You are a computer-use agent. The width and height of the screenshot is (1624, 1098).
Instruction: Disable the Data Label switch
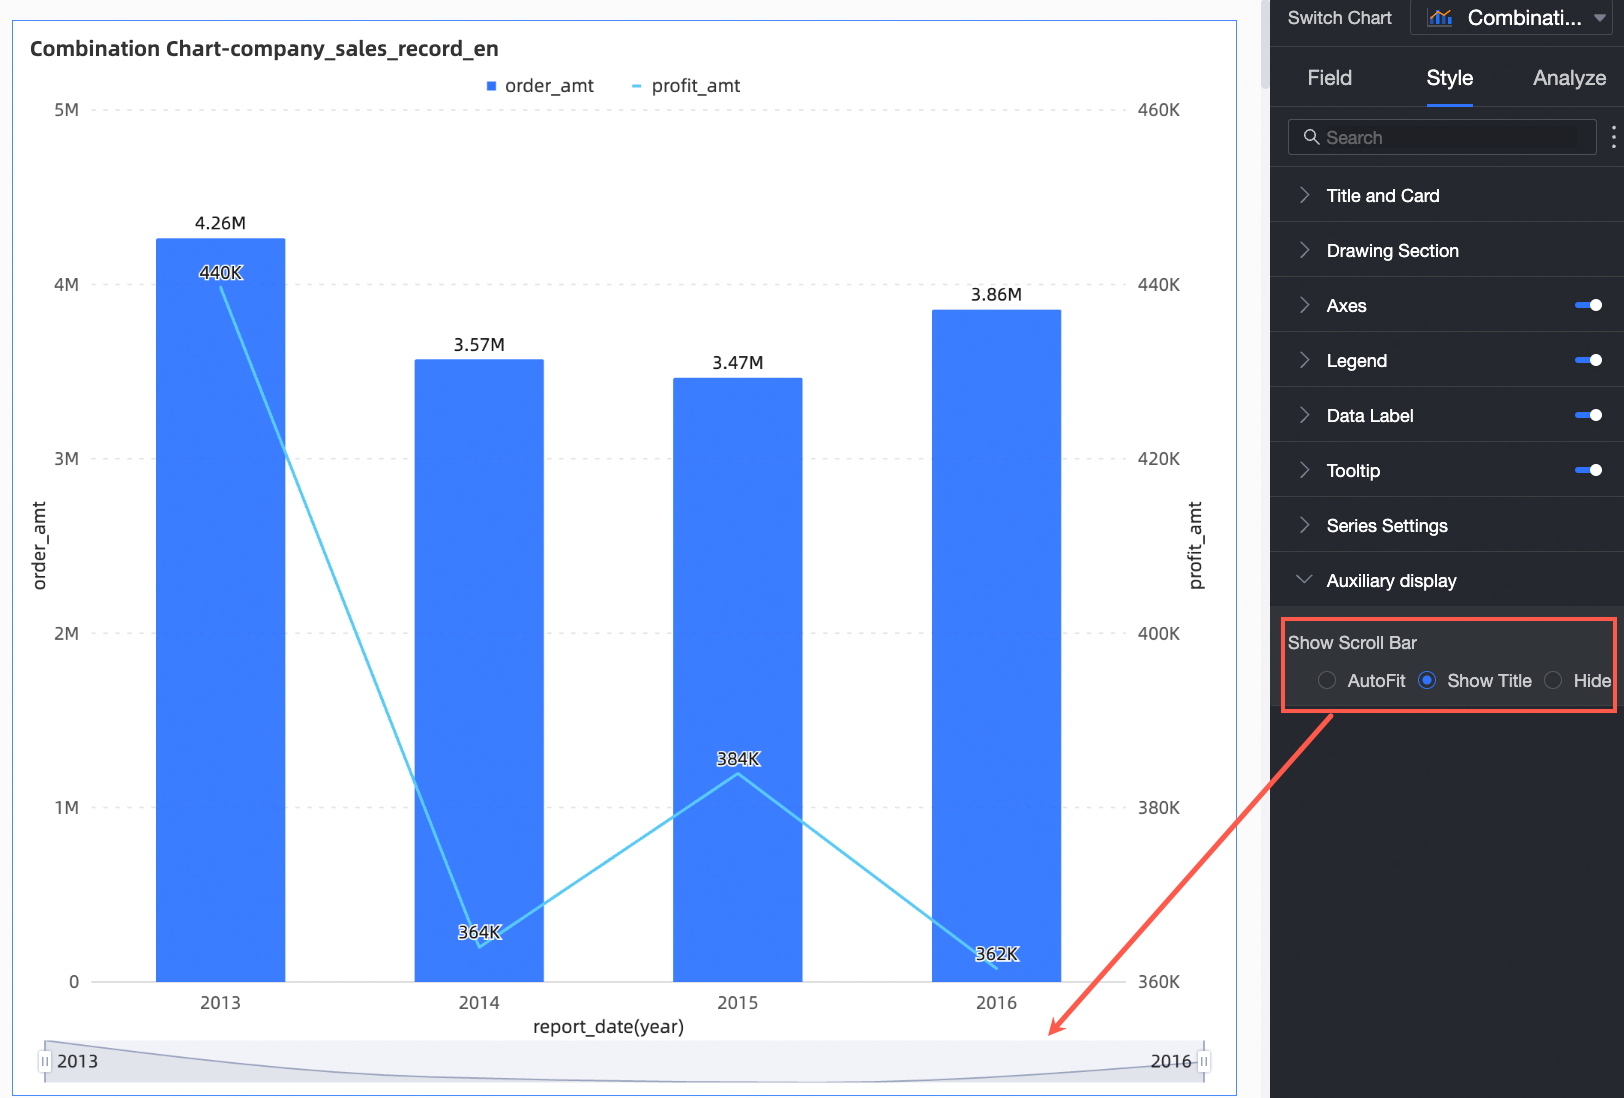point(1588,415)
